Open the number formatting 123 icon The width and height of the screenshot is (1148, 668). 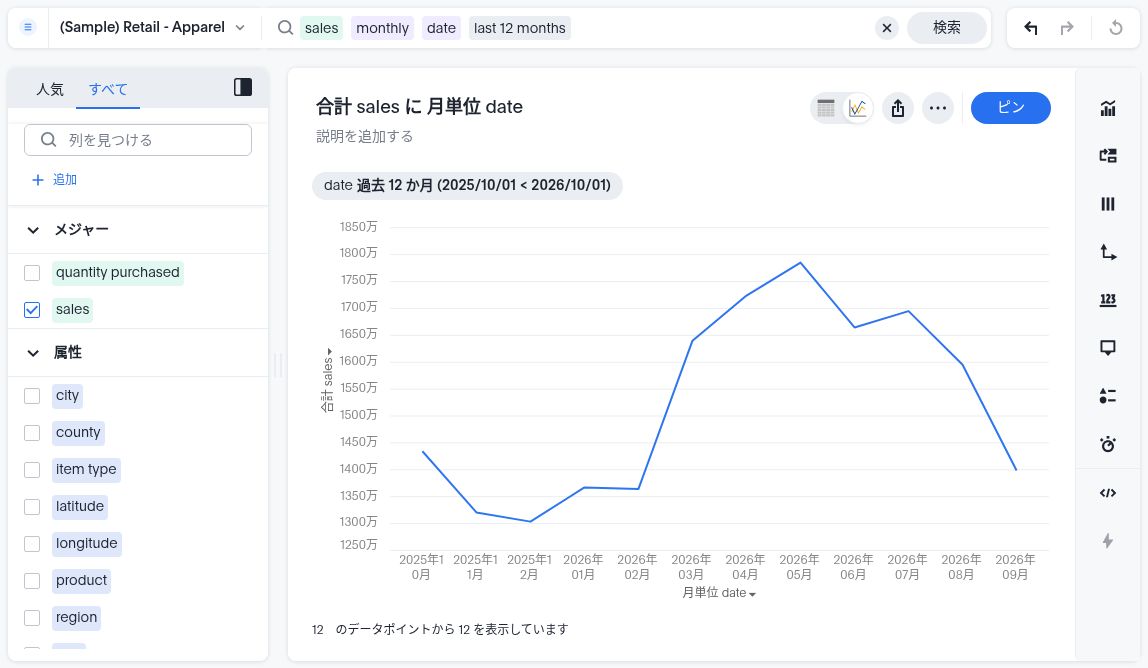pyautogui.click(x=1108, y=300)
